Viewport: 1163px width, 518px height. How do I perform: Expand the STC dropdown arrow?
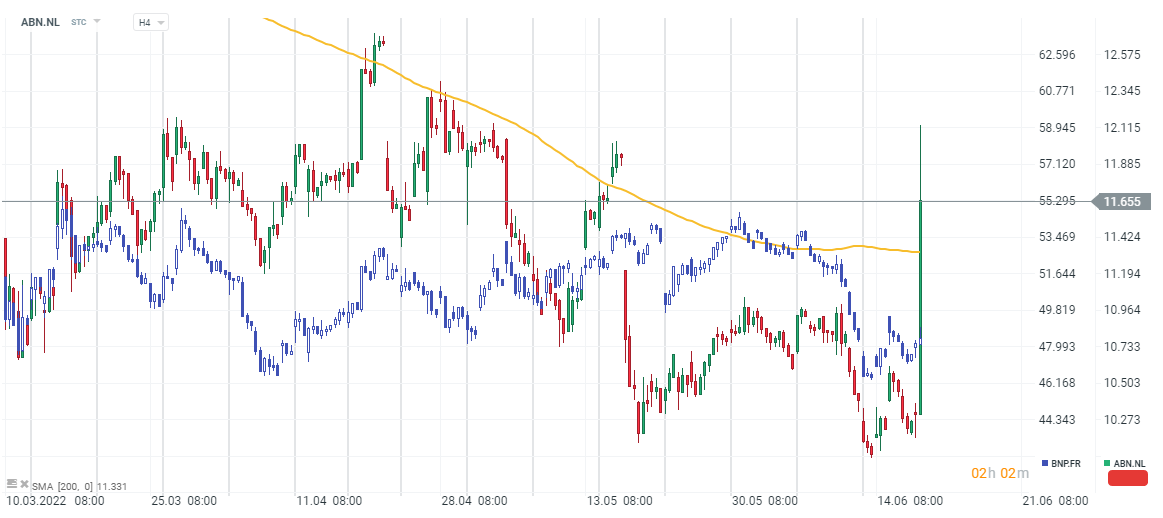(x=97, y=21)
